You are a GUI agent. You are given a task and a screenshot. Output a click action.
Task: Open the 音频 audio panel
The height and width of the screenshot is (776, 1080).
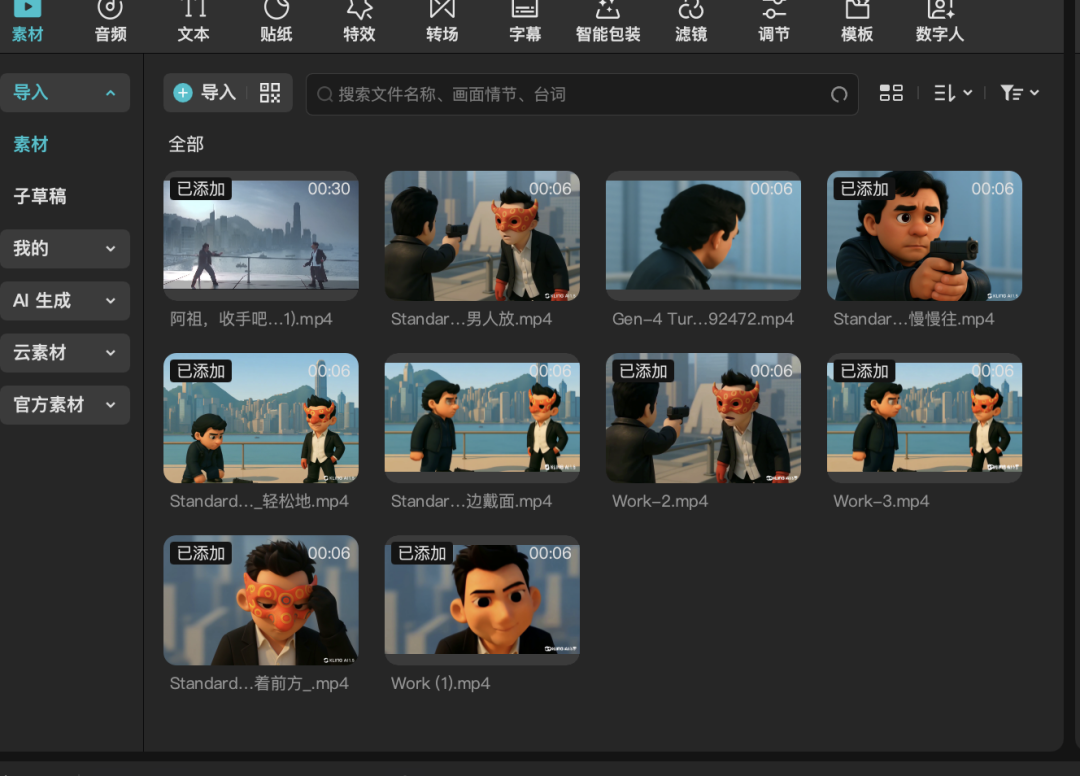110,22
